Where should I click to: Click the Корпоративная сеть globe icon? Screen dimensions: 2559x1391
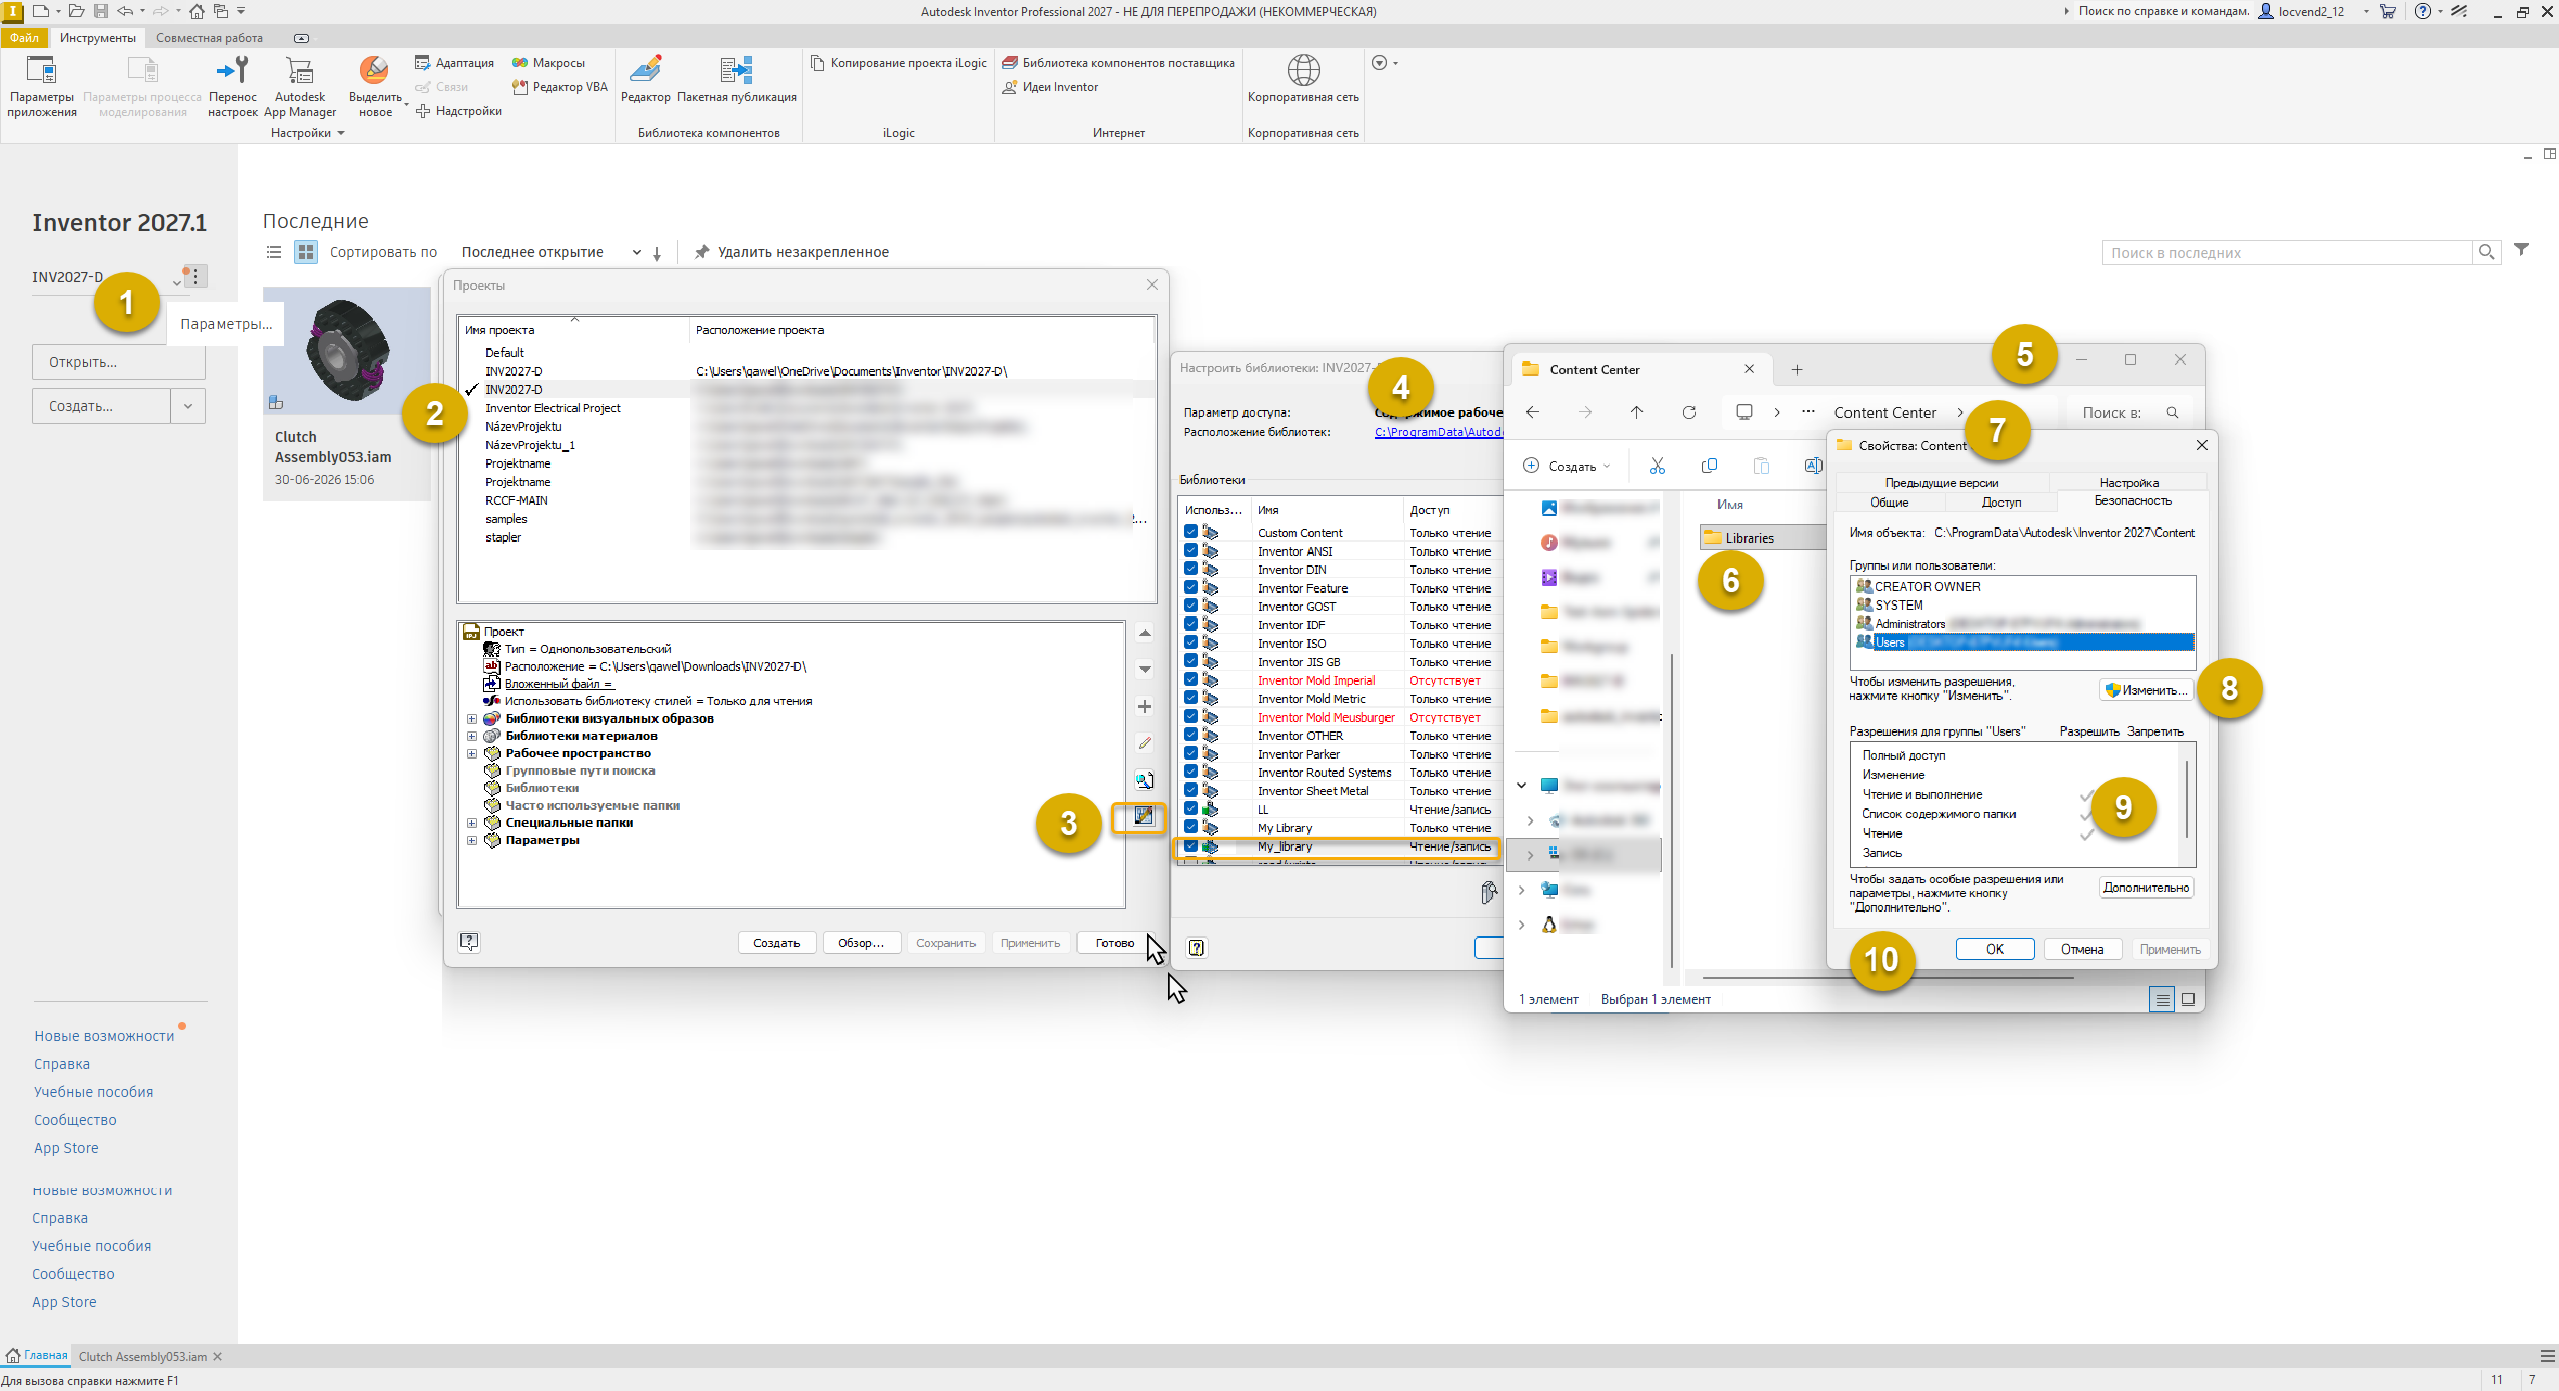click(1303, 70)
